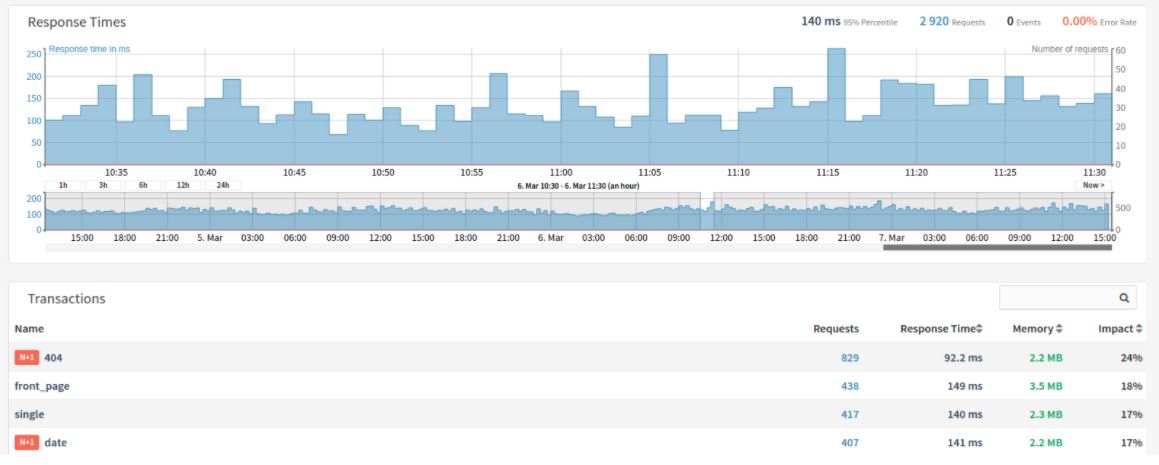Screen dimensions: 1159x465
Task: Click the selected window in the overview navigator
Action: coord(707,211)
